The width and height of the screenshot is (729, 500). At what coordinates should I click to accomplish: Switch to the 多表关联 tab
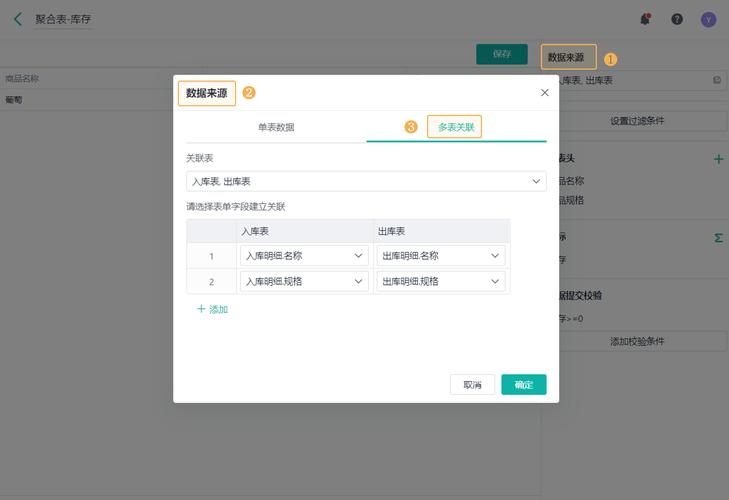[456, 127]
